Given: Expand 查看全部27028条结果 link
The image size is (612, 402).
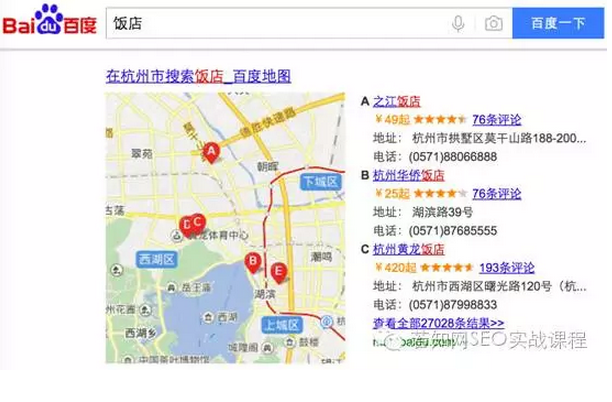Looking at the screenshot, I should point(438,323).
